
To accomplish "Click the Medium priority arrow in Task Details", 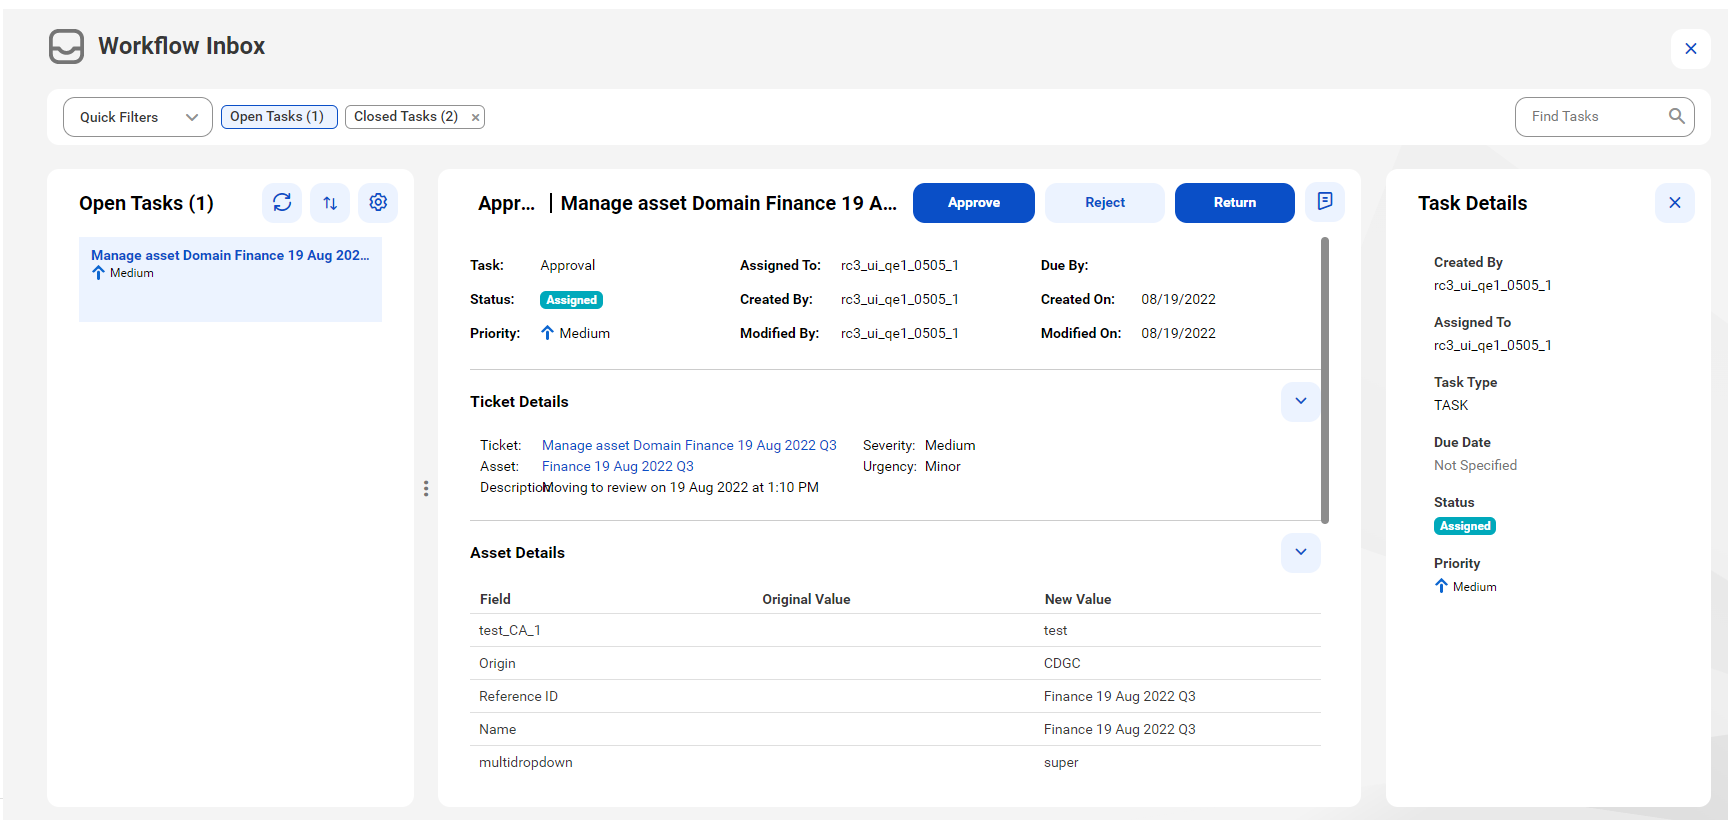I will pos(1441,586).
